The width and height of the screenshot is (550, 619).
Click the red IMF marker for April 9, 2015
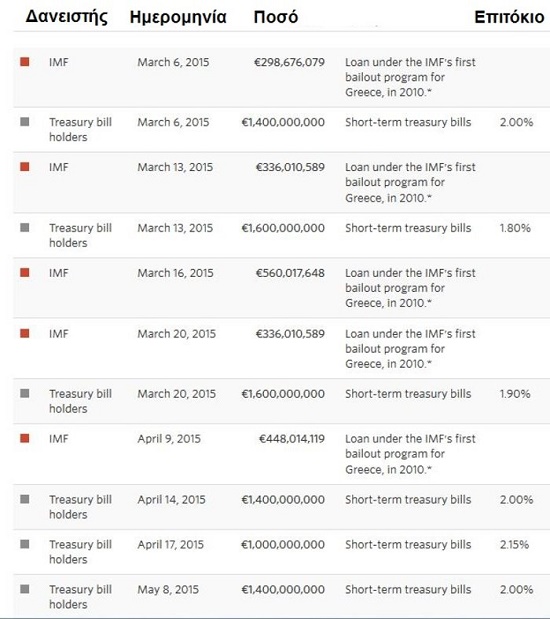pyautogui.click(x=25, y=438)
